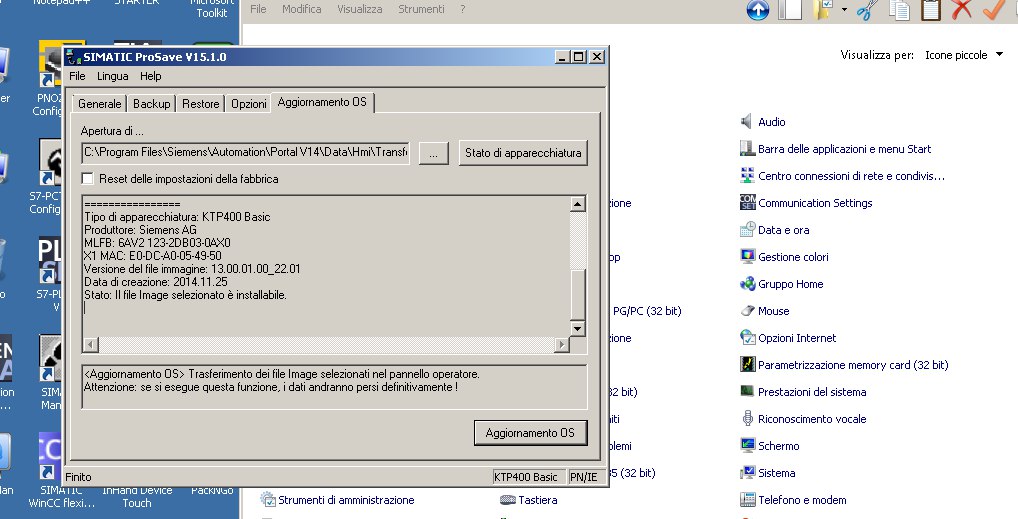Viewport: 1018px width, 519px height.
Task: Open the folder options toolbar icon
Action: click(x=823, y=9)
